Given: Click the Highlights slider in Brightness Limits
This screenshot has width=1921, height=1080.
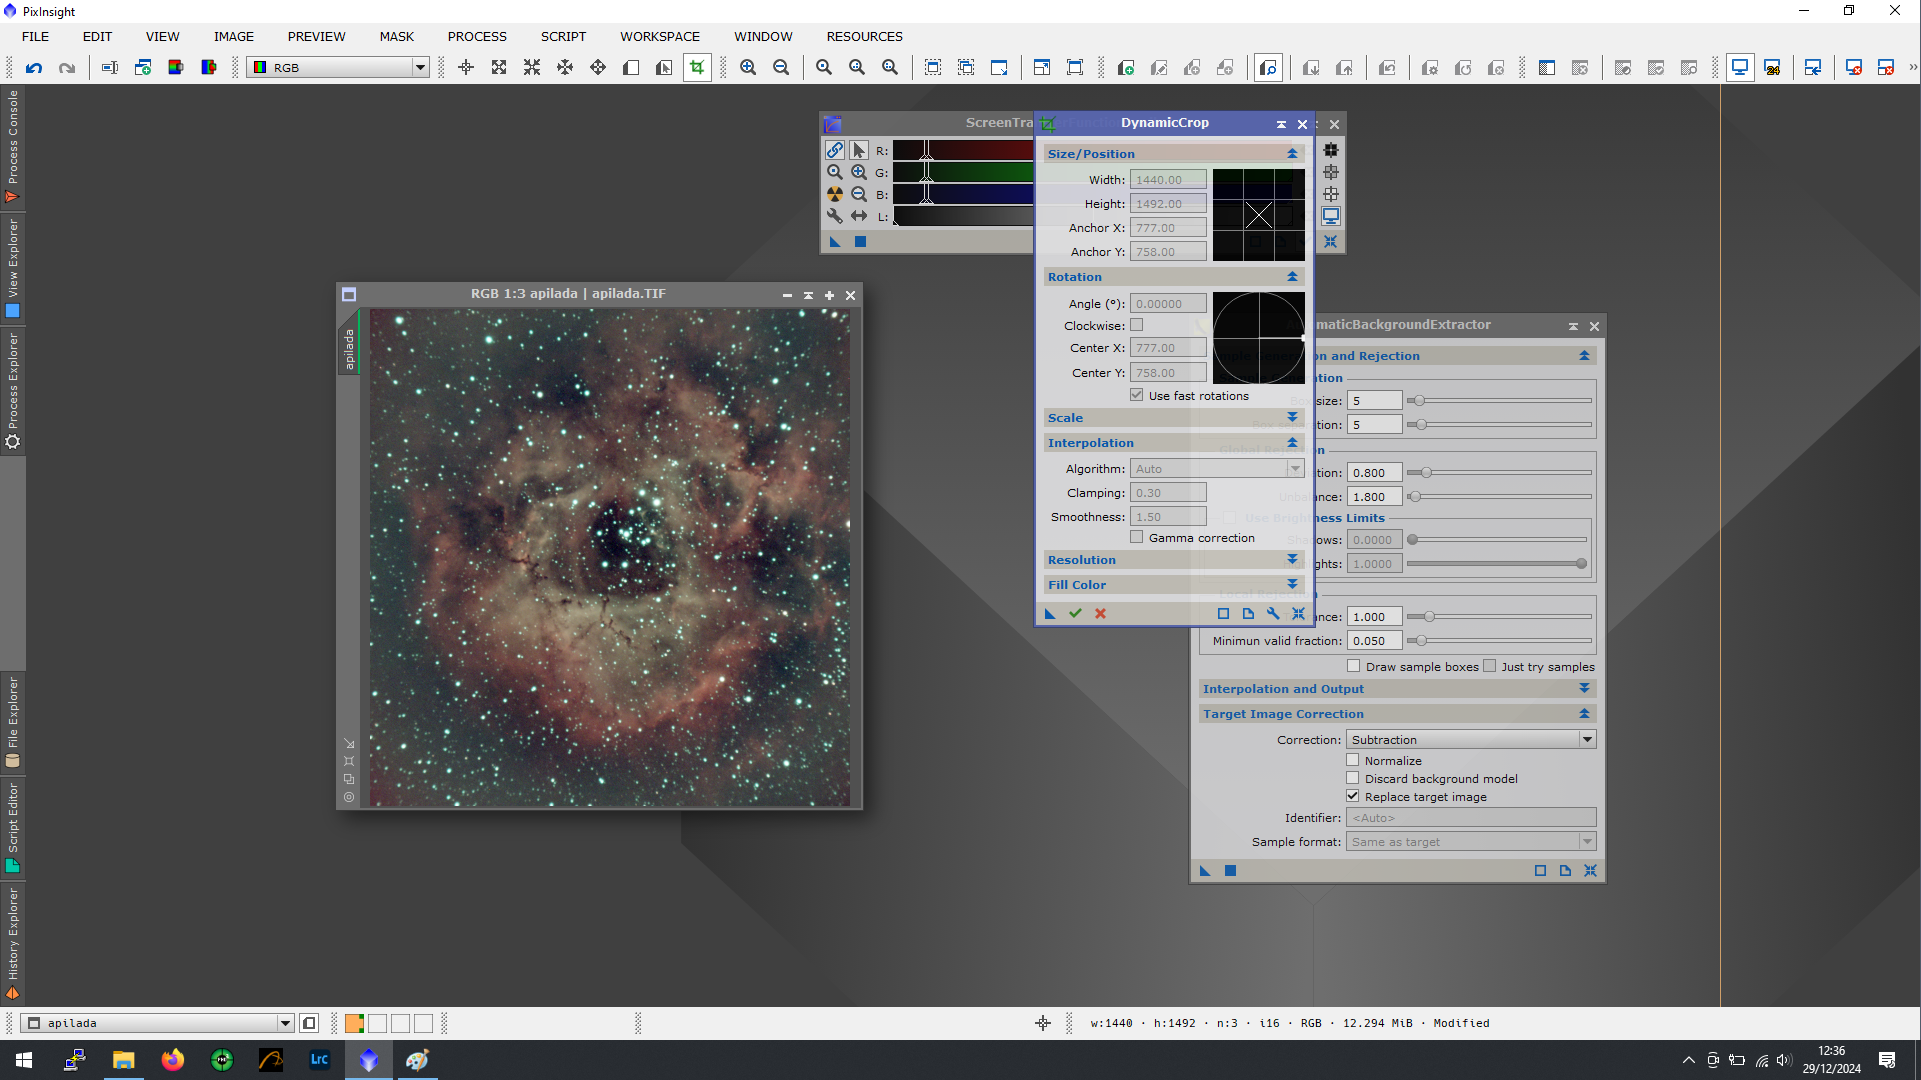Looking at the screenshot, I should pos(1499,564).
